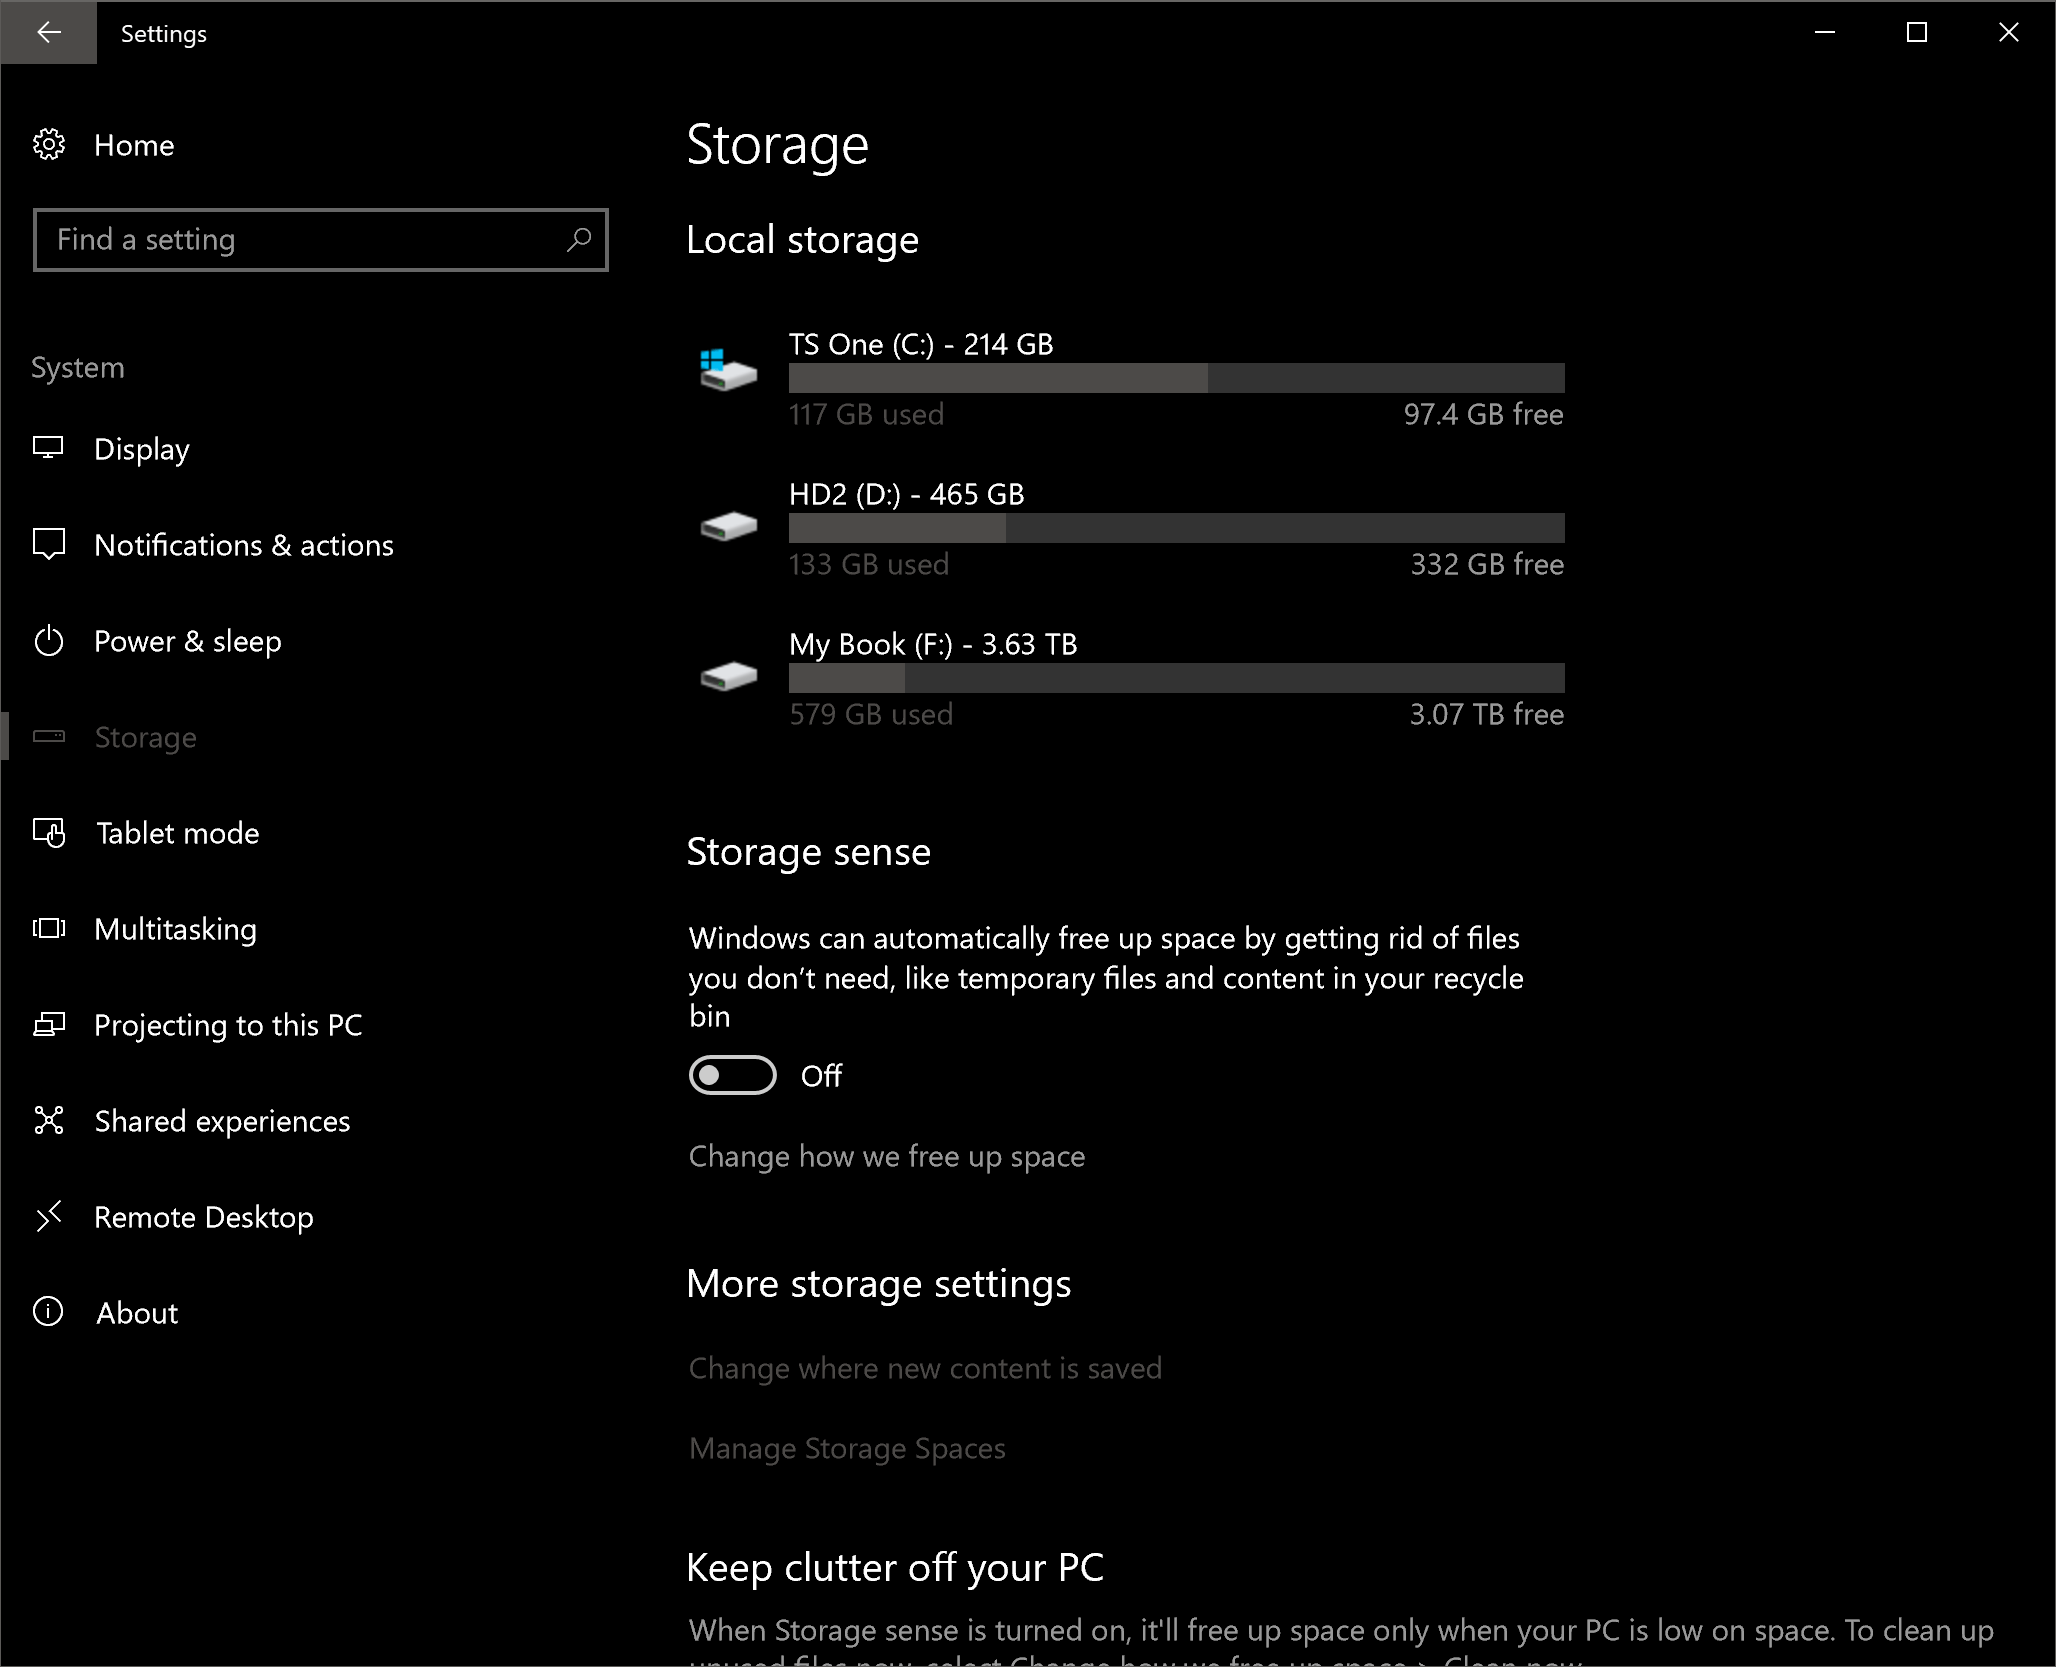Open Notifications & actions settings
The image size is (2056, 1667).
point(243,545)
